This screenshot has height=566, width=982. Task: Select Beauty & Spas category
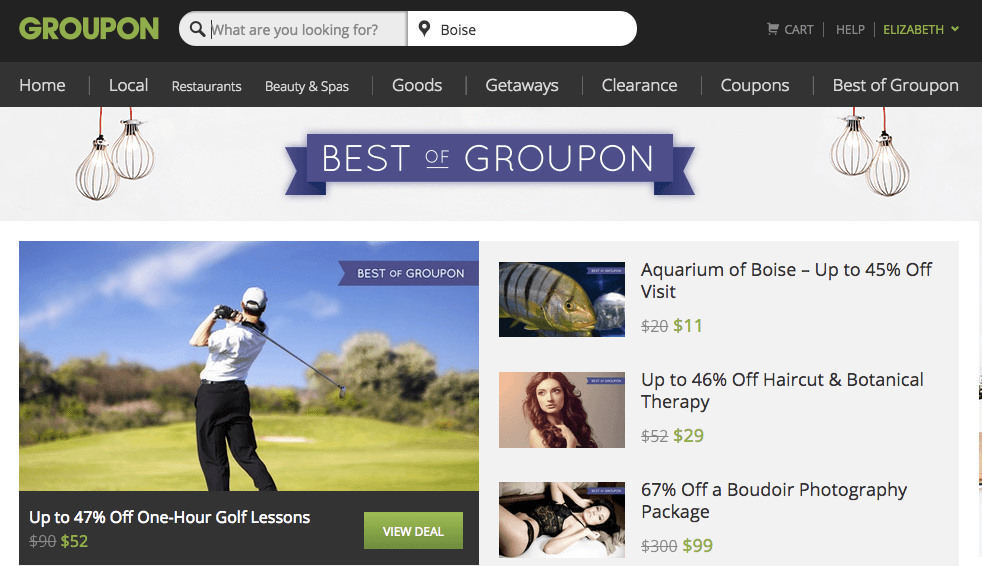pyautogui.click(x=307, y=86)
